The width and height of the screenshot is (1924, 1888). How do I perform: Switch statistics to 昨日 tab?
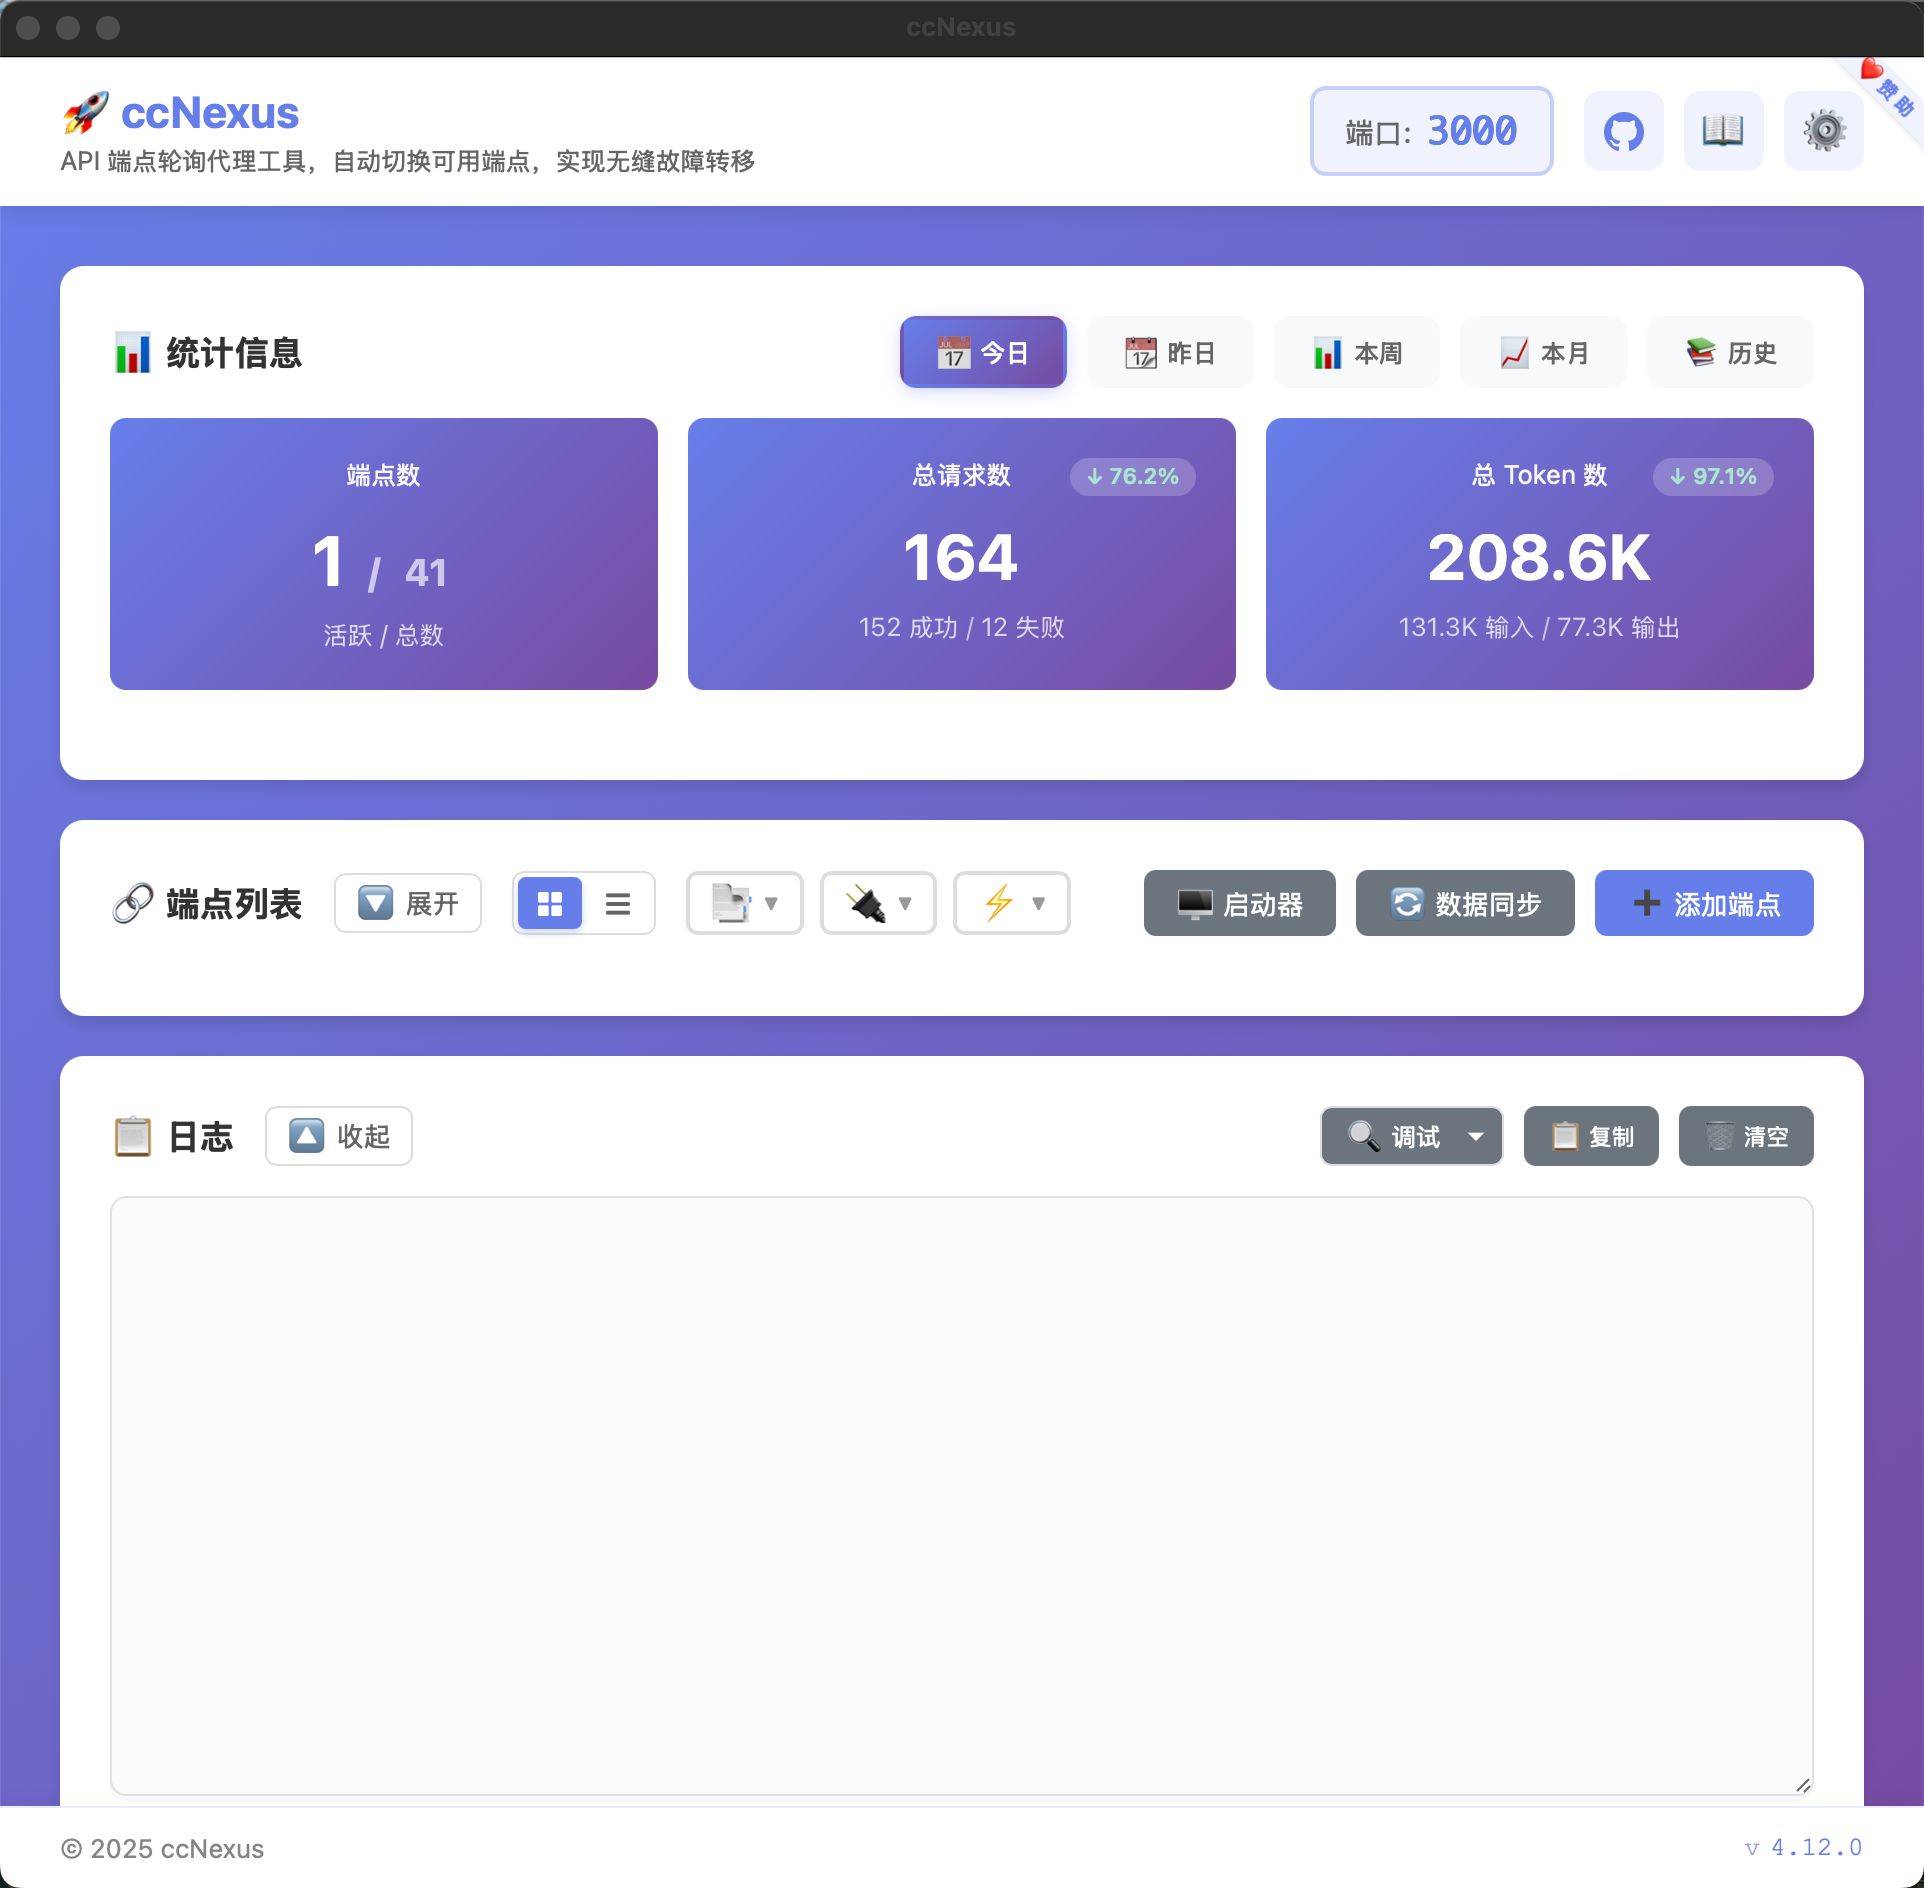(x=1169, y=352)
